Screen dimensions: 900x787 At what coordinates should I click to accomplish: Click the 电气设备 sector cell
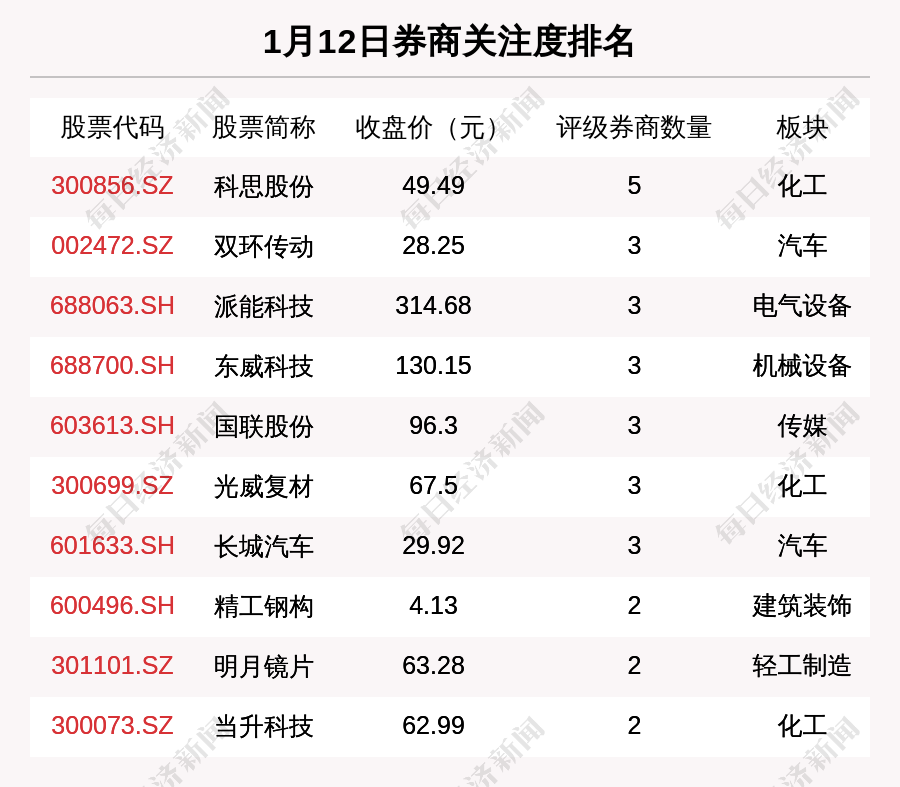click(802, 306)
